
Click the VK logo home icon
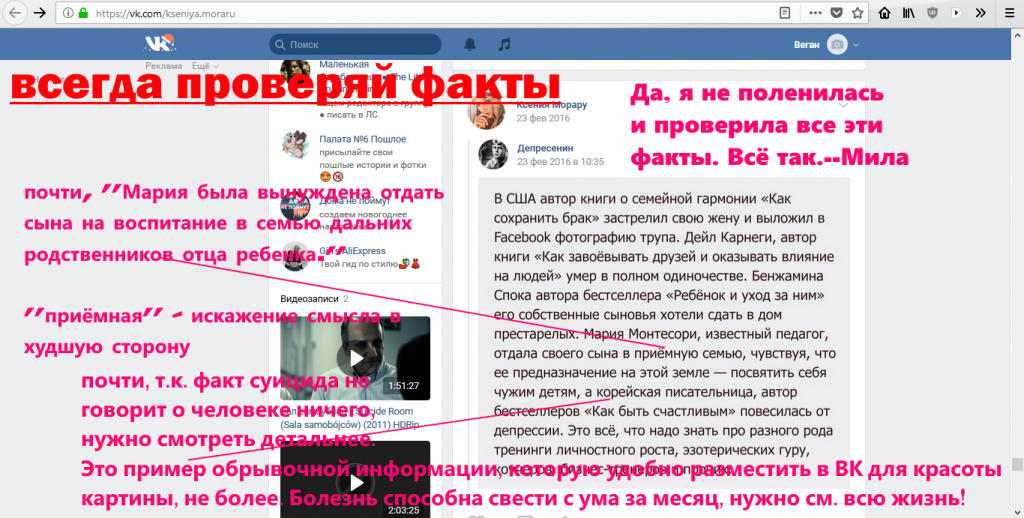click(159, 44)
